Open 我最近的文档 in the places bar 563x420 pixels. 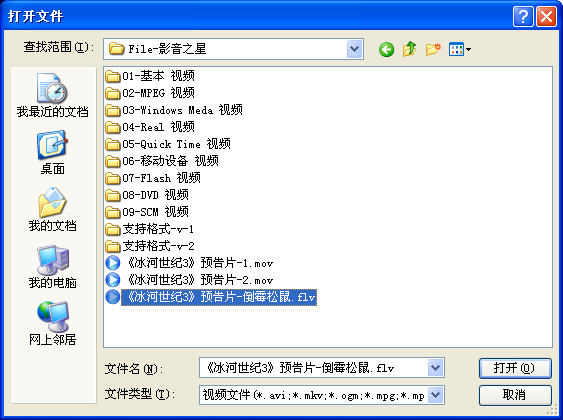[52, 95]
